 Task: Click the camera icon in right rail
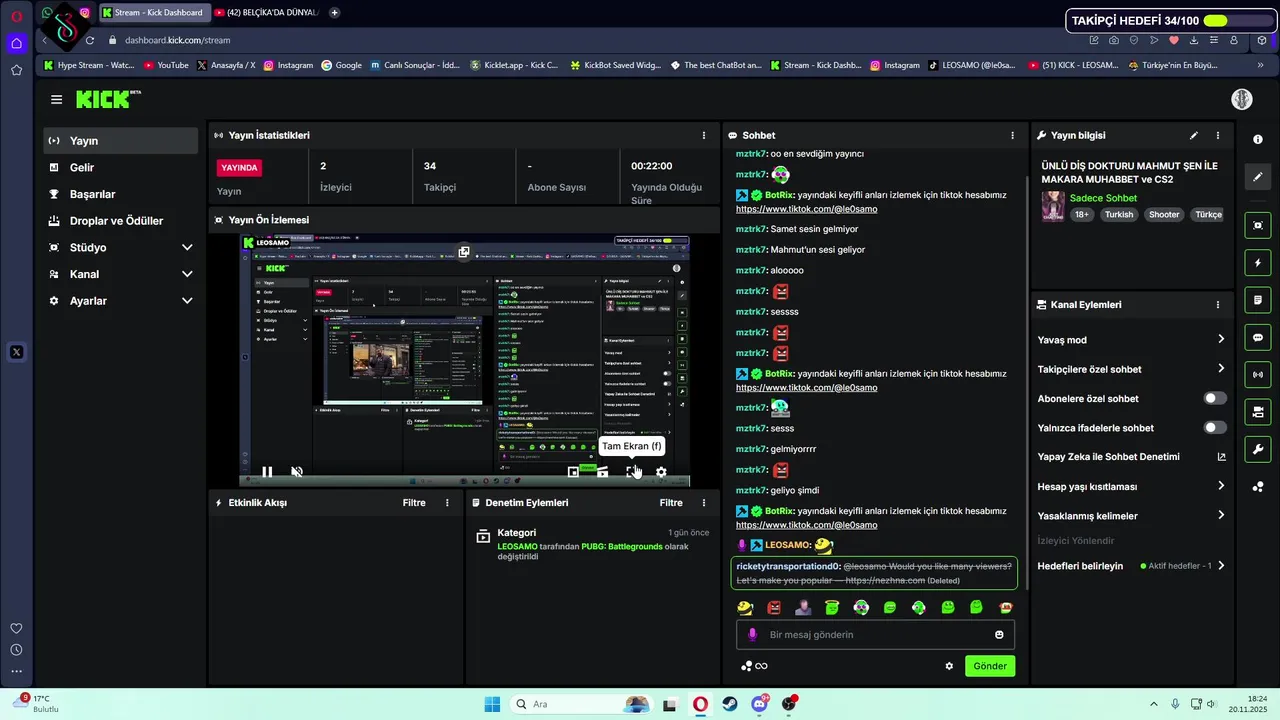point(1258,412)
